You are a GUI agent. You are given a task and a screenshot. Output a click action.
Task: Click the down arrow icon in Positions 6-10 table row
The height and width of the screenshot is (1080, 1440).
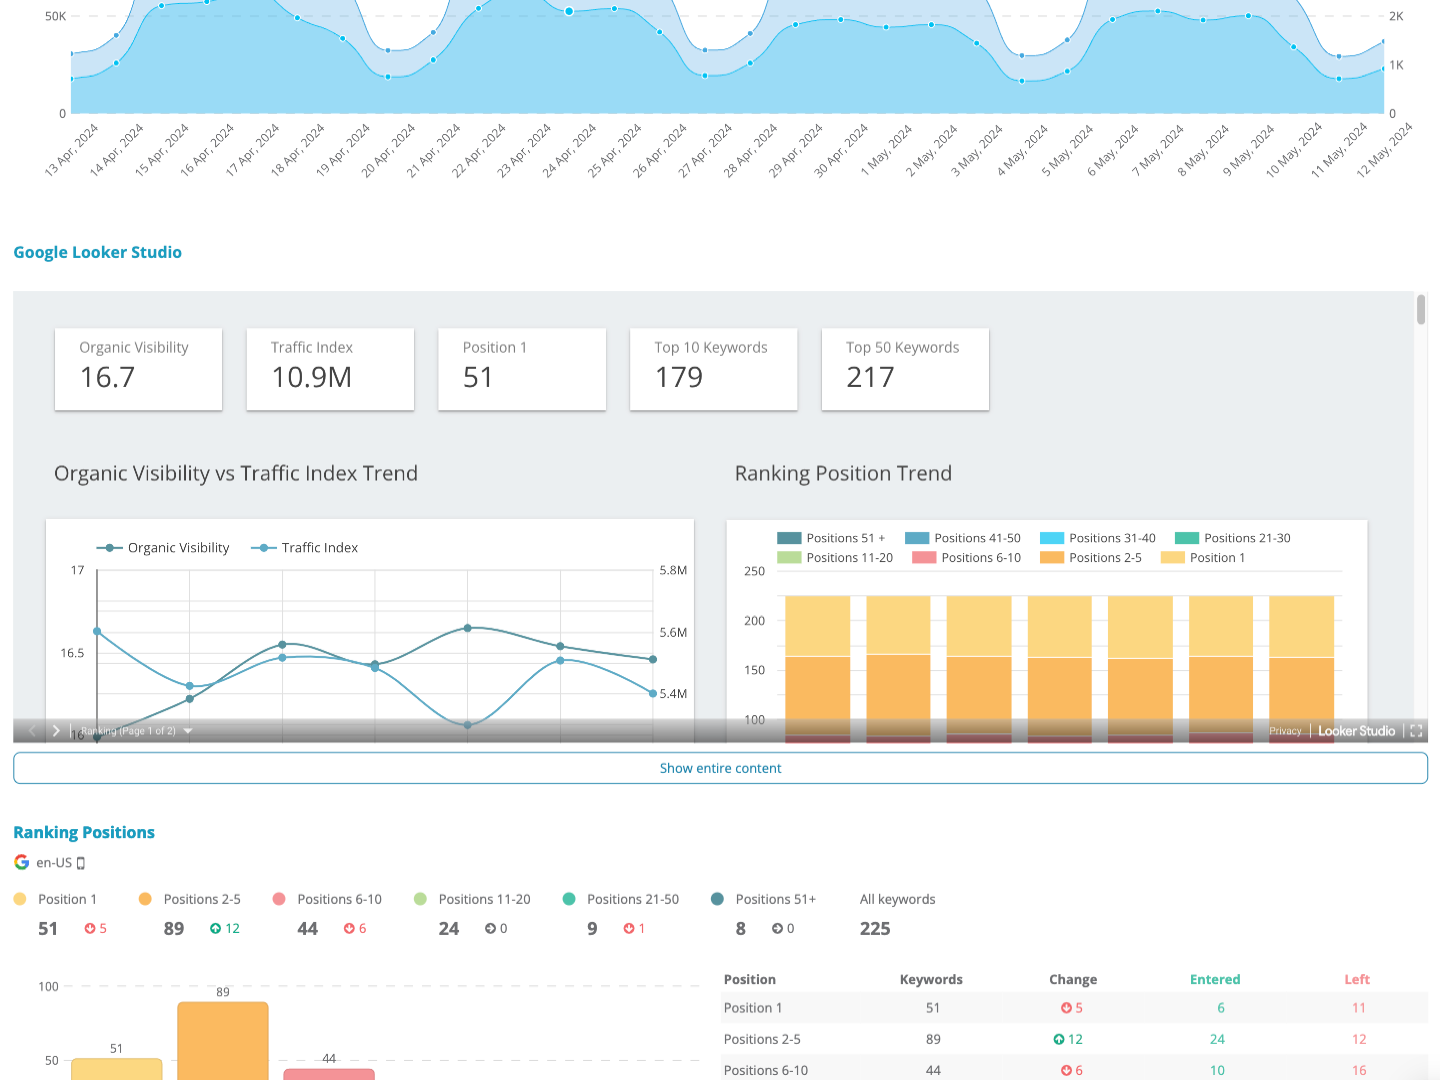pos(1066,1070)
